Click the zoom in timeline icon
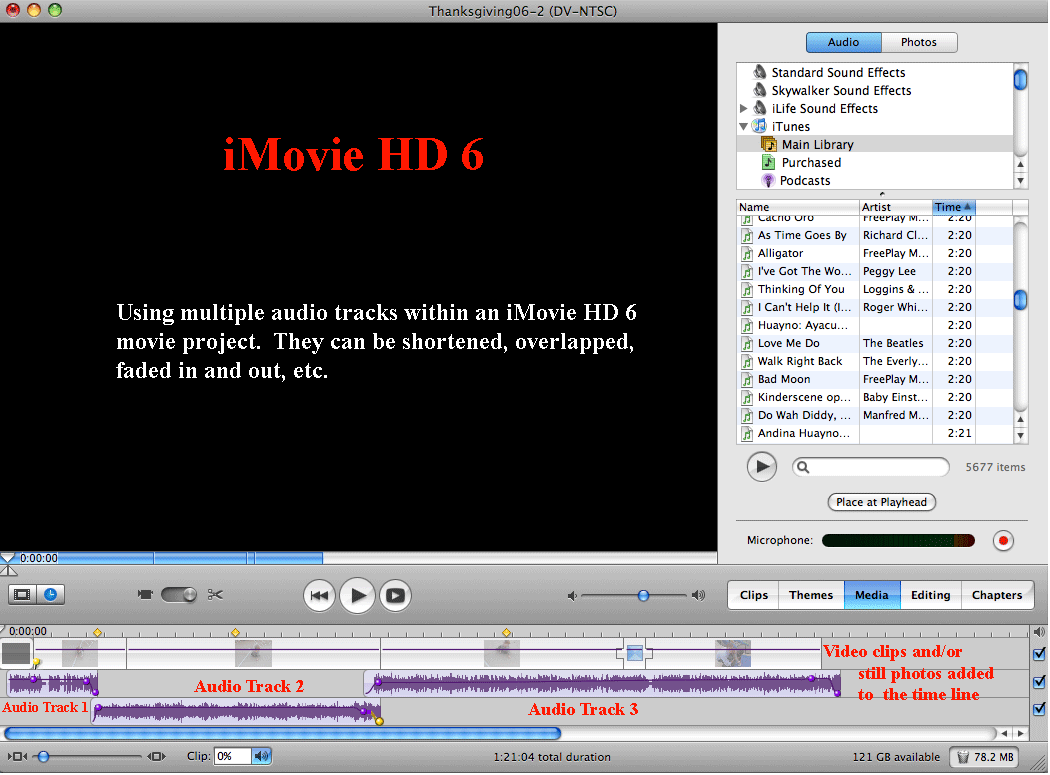1050x775 pixels. click(157, 756)
